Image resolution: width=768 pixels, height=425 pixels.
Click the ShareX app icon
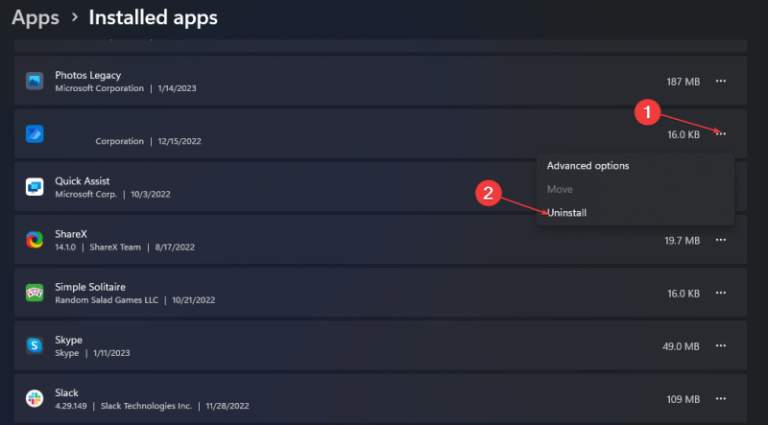click(x=35, y=240)
